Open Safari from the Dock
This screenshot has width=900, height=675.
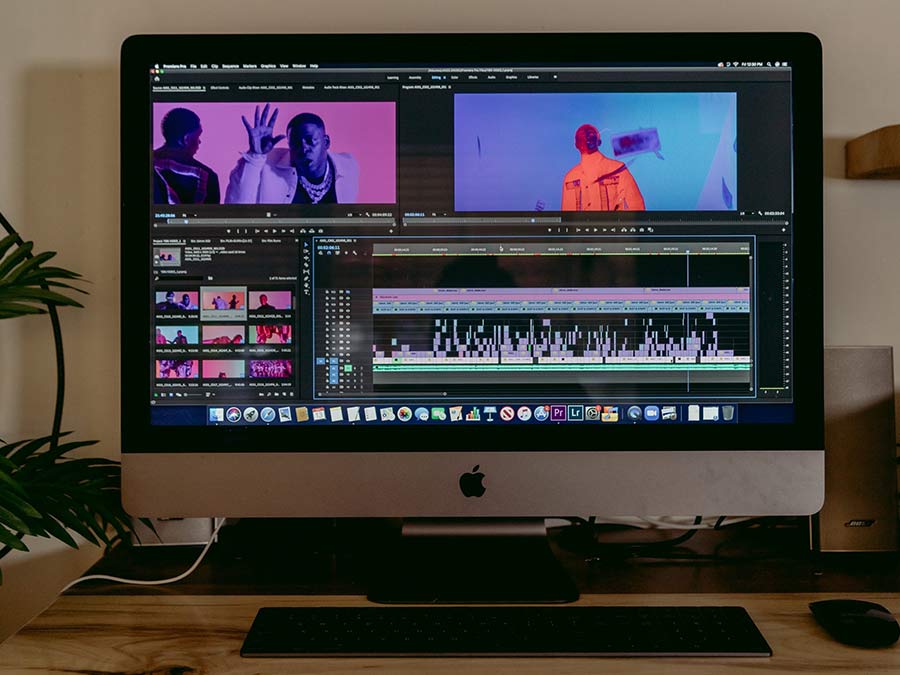267,414
